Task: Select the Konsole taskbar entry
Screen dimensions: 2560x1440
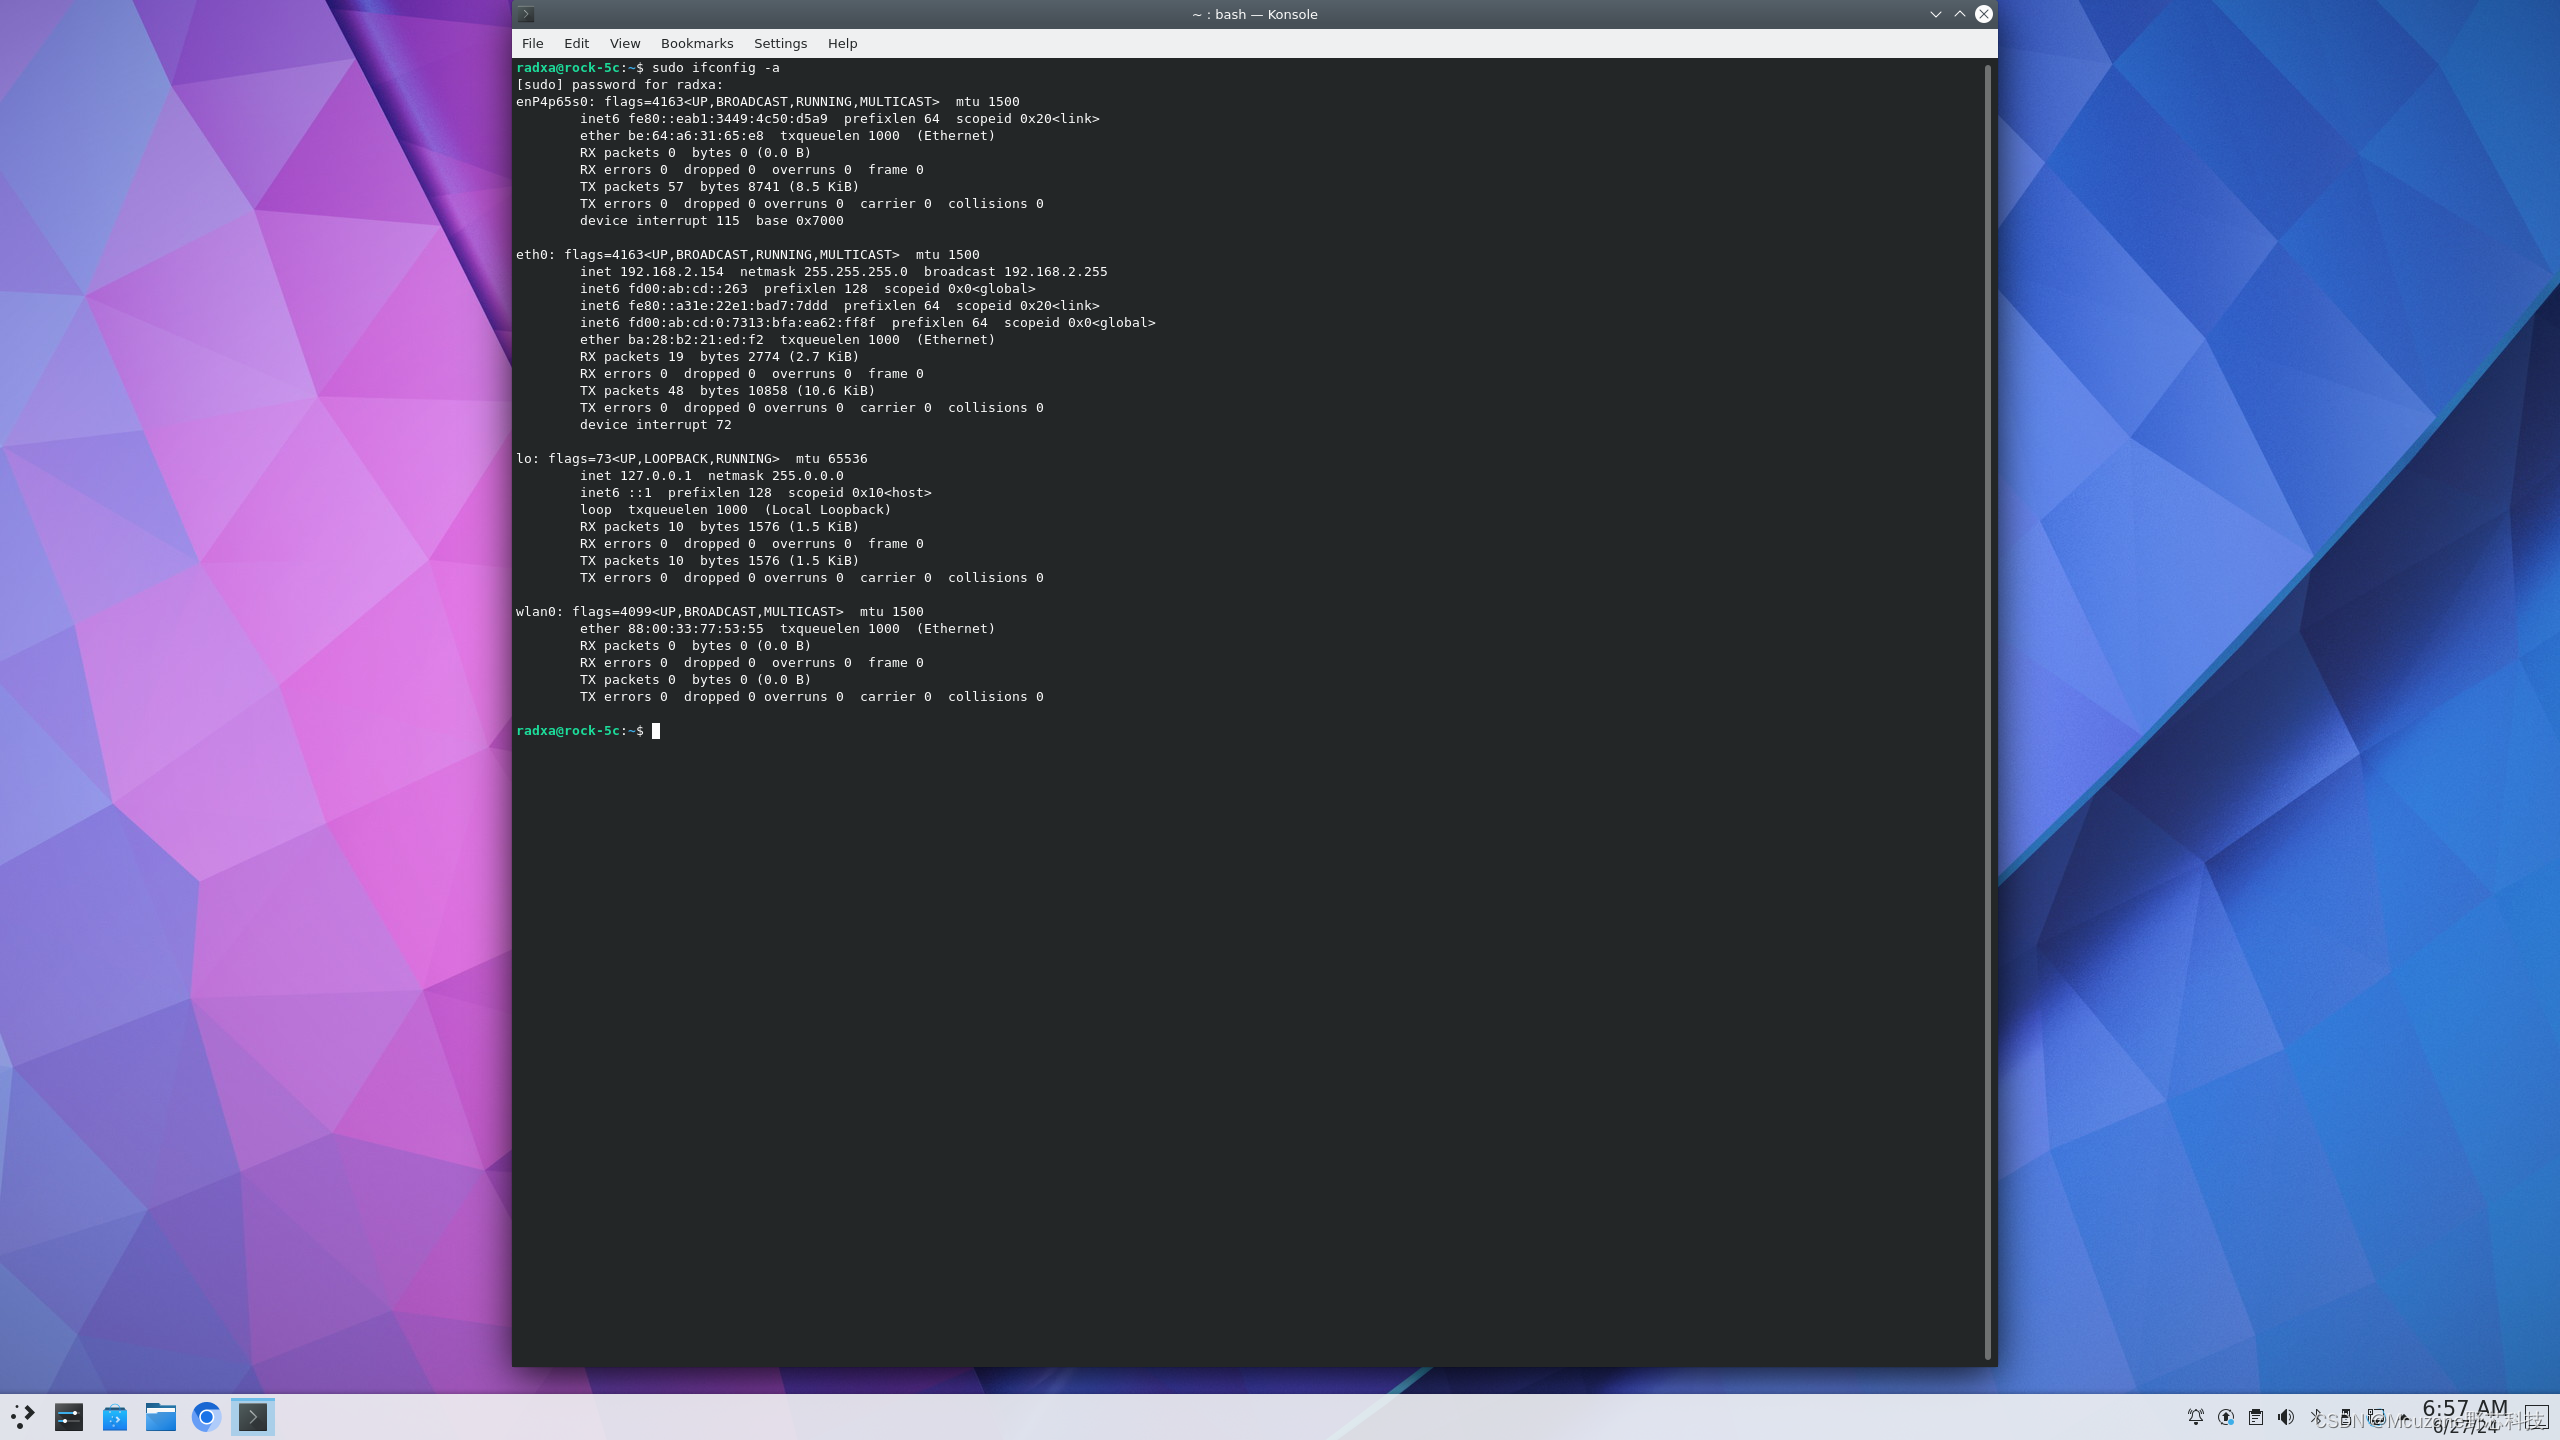Action: click(253, 1417)
